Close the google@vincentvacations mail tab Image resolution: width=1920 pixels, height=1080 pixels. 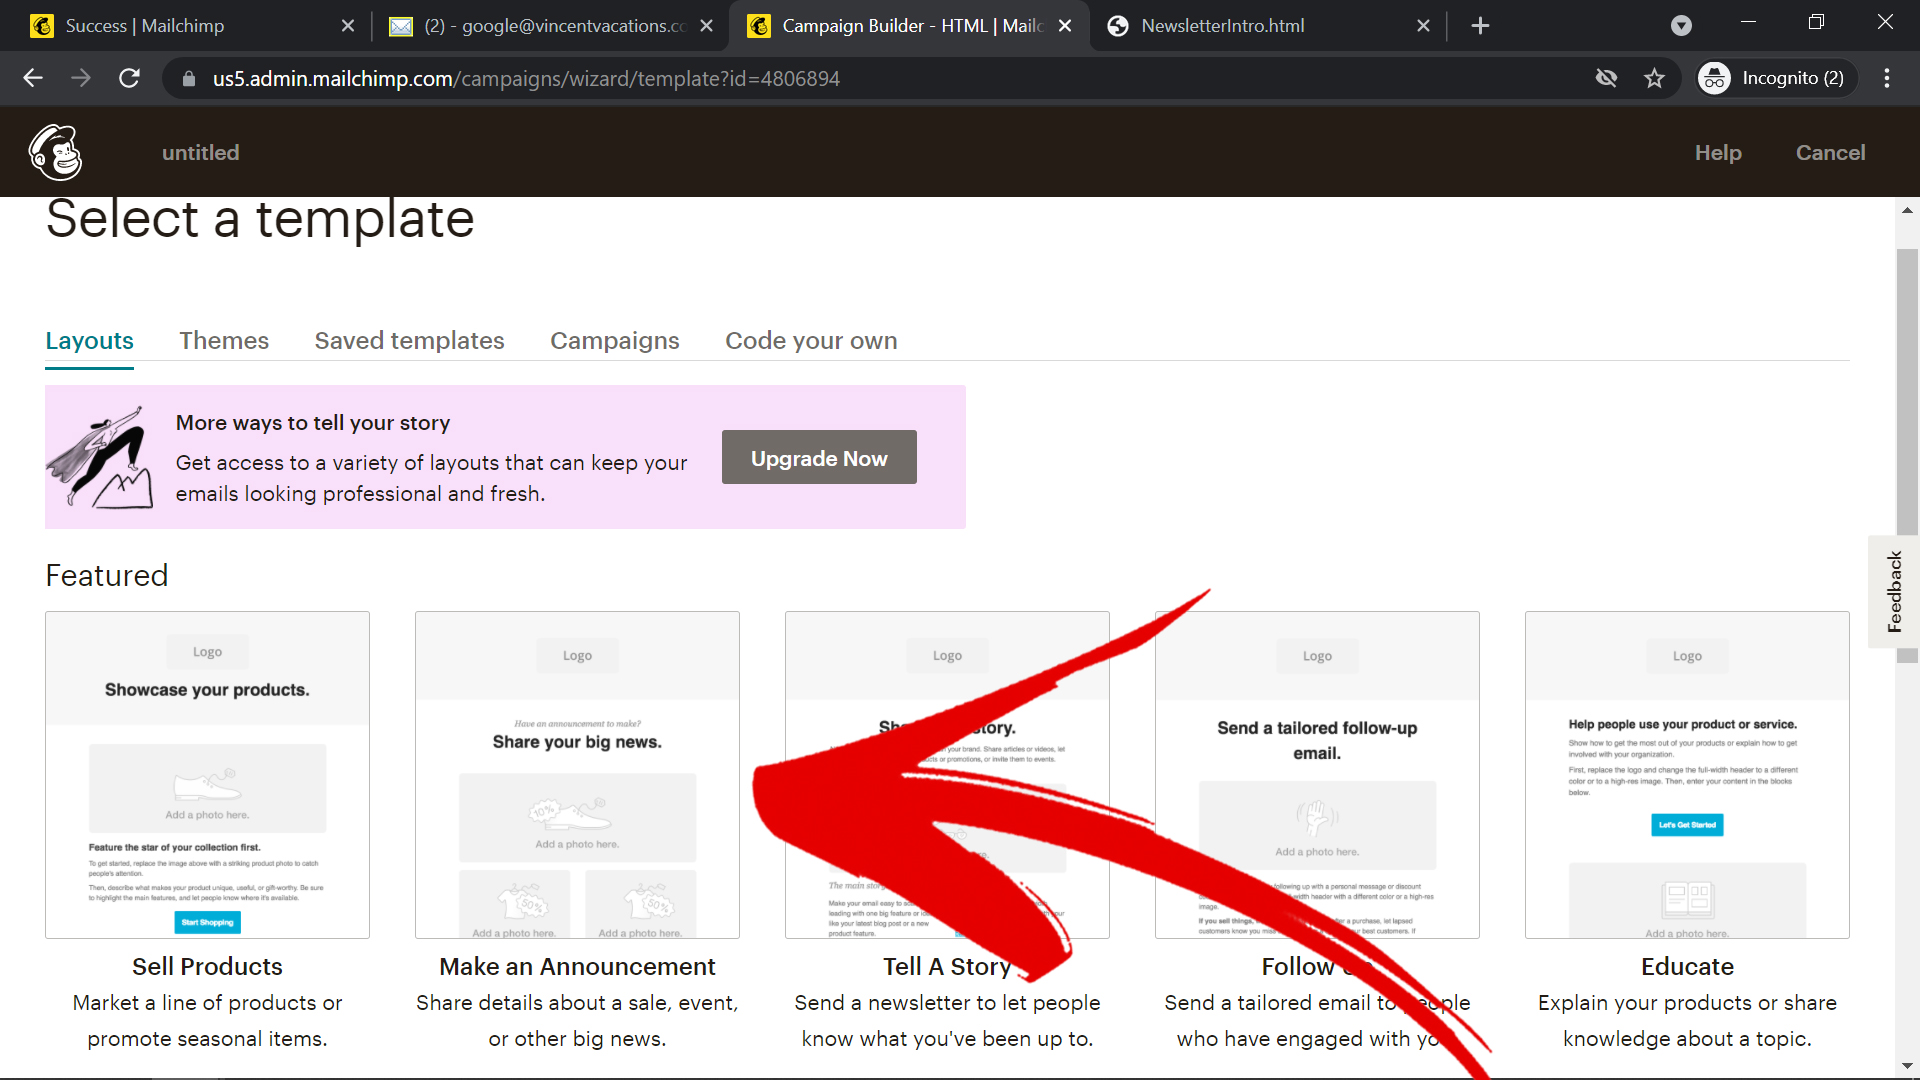706,26
